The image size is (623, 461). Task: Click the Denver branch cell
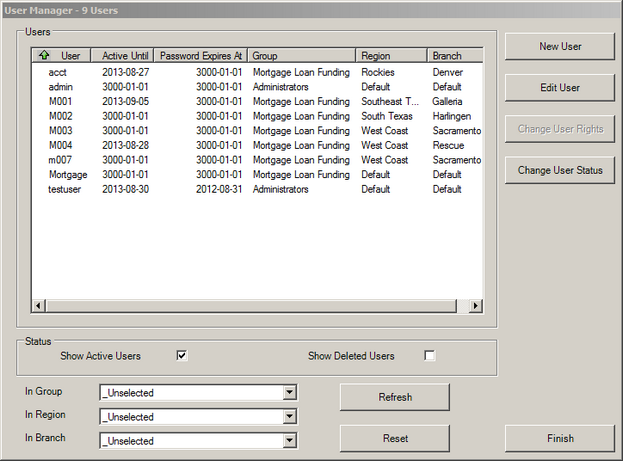448,72
